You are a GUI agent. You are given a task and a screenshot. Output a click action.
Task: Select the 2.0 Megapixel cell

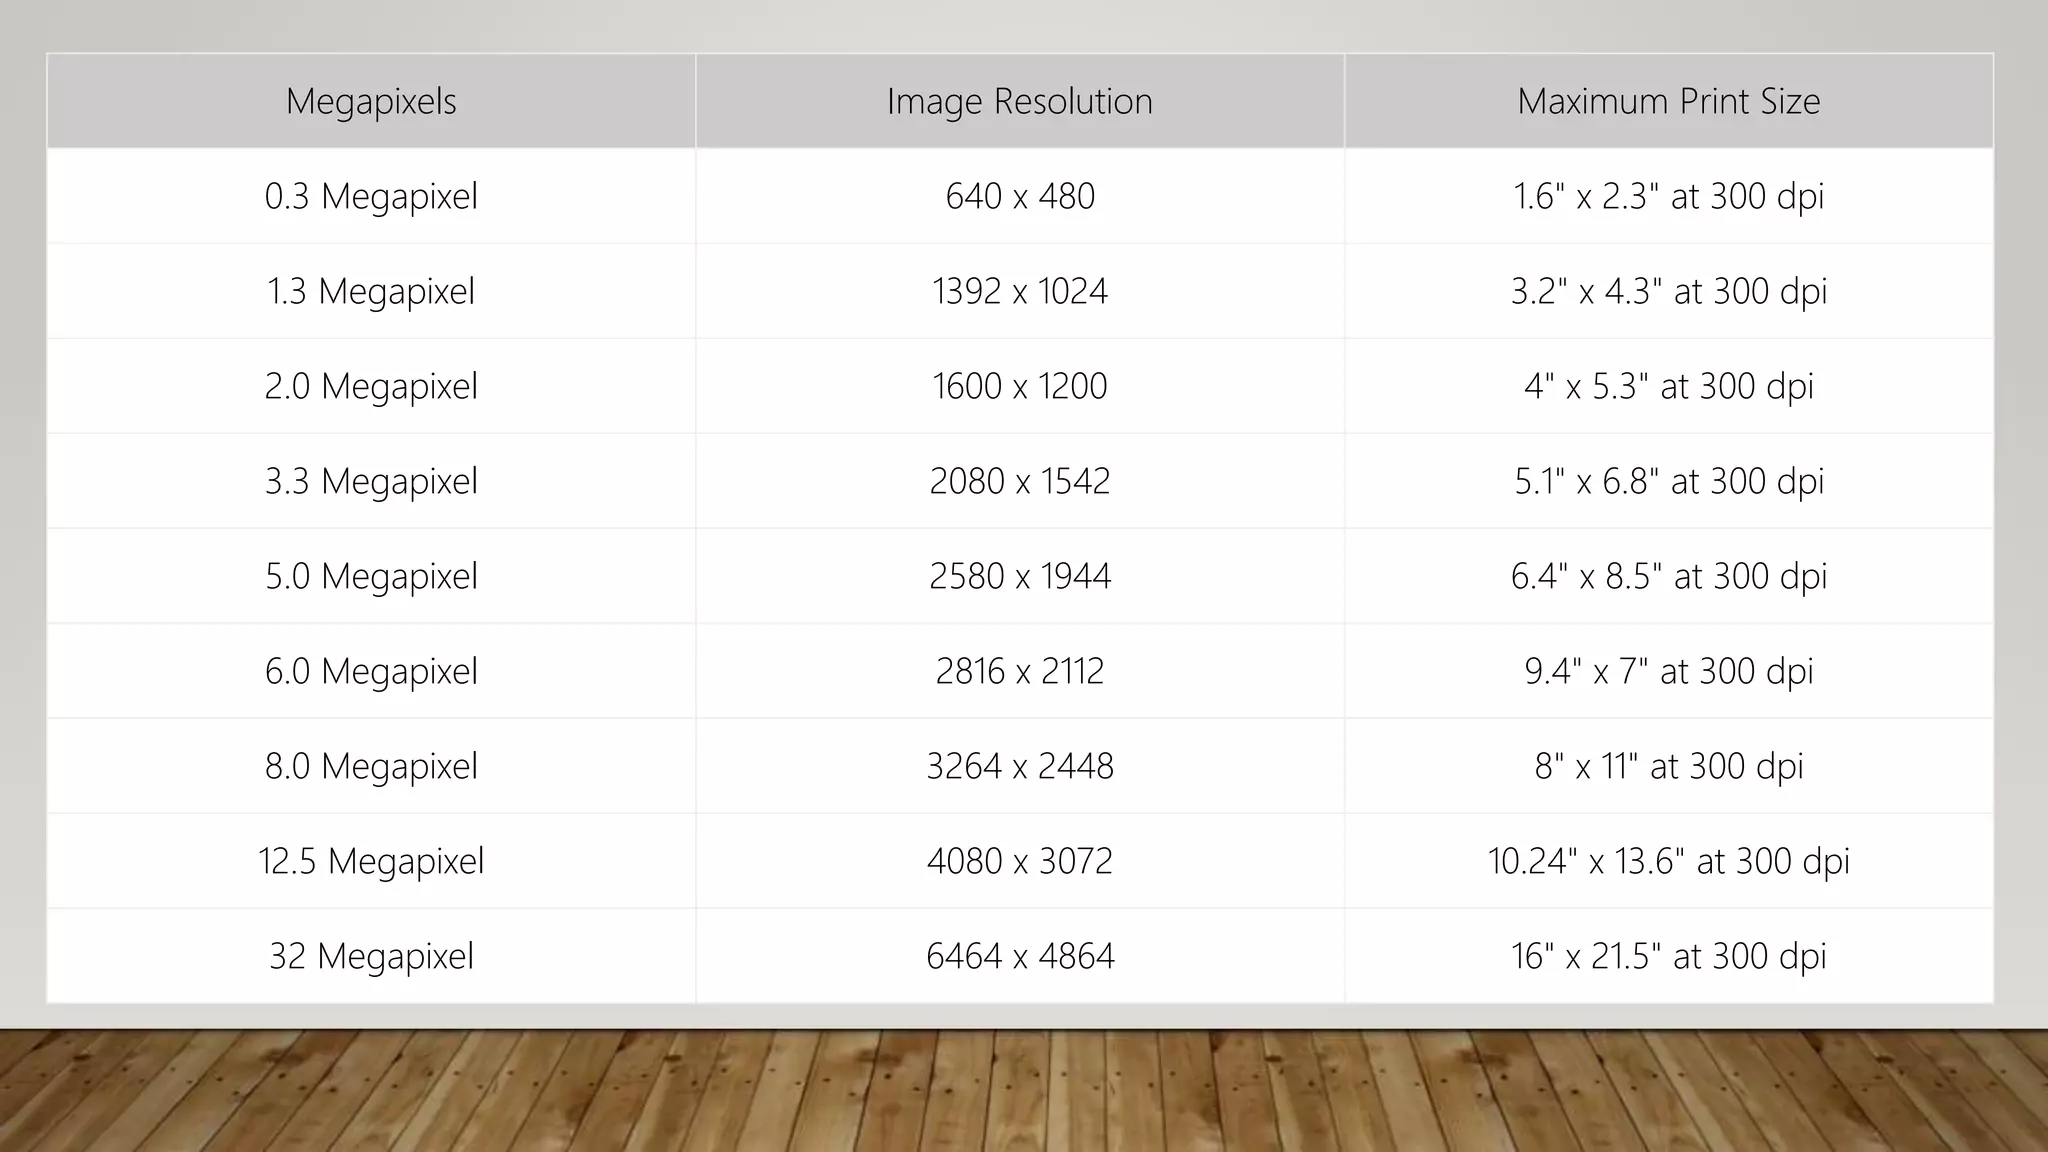pyautogui.click(x=371, y=386)
